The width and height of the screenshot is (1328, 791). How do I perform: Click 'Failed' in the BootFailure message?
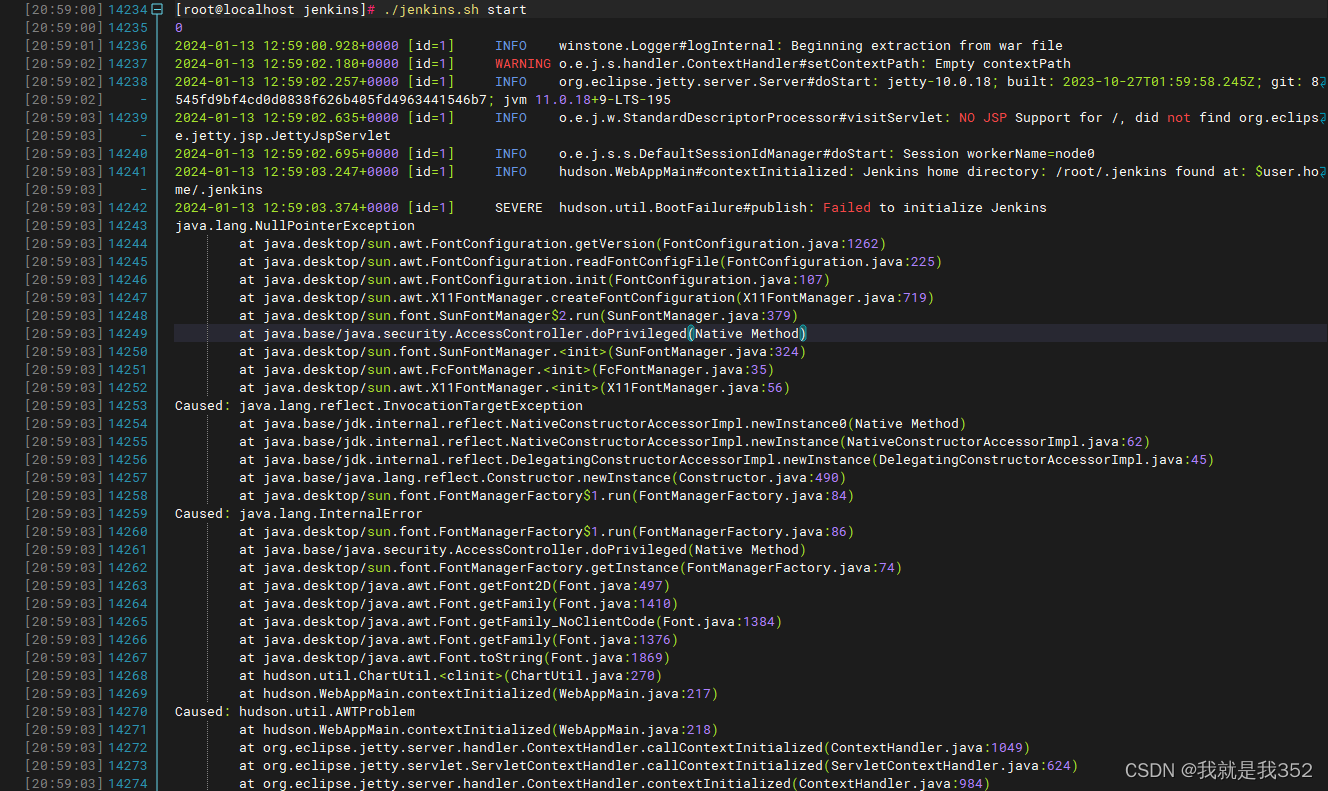click(x=847, y=207)
